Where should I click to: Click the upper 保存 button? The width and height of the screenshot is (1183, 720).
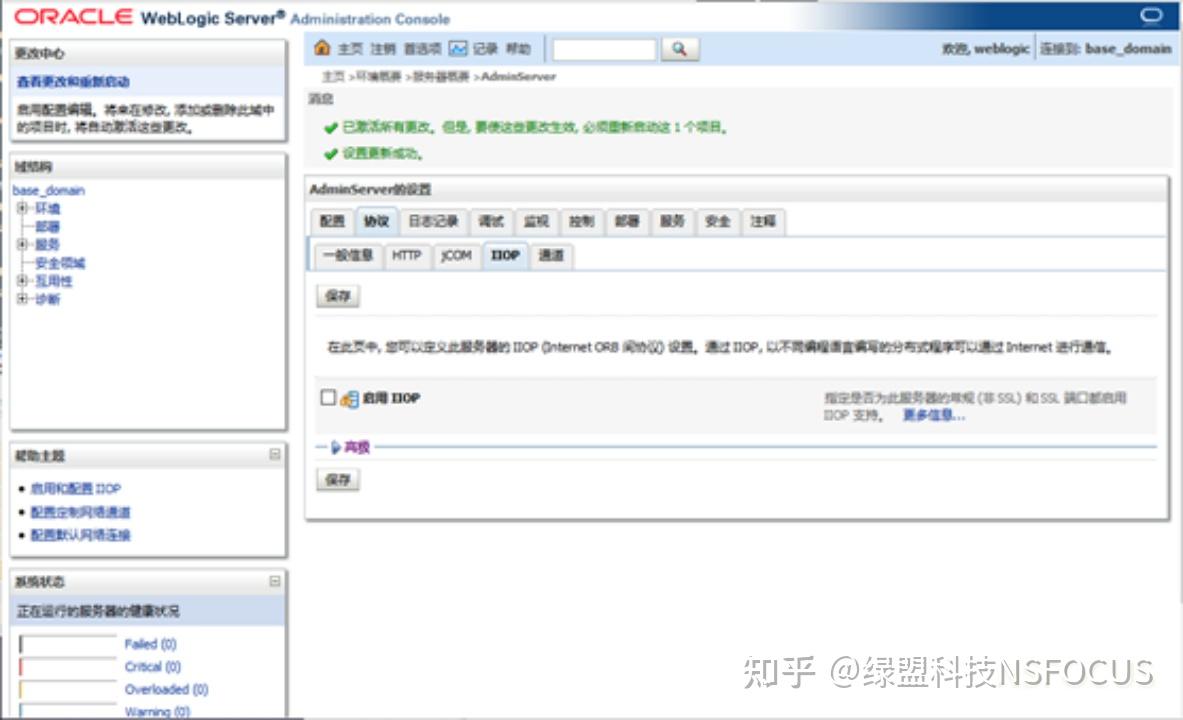pyautogui.click(x=337, y=296)
